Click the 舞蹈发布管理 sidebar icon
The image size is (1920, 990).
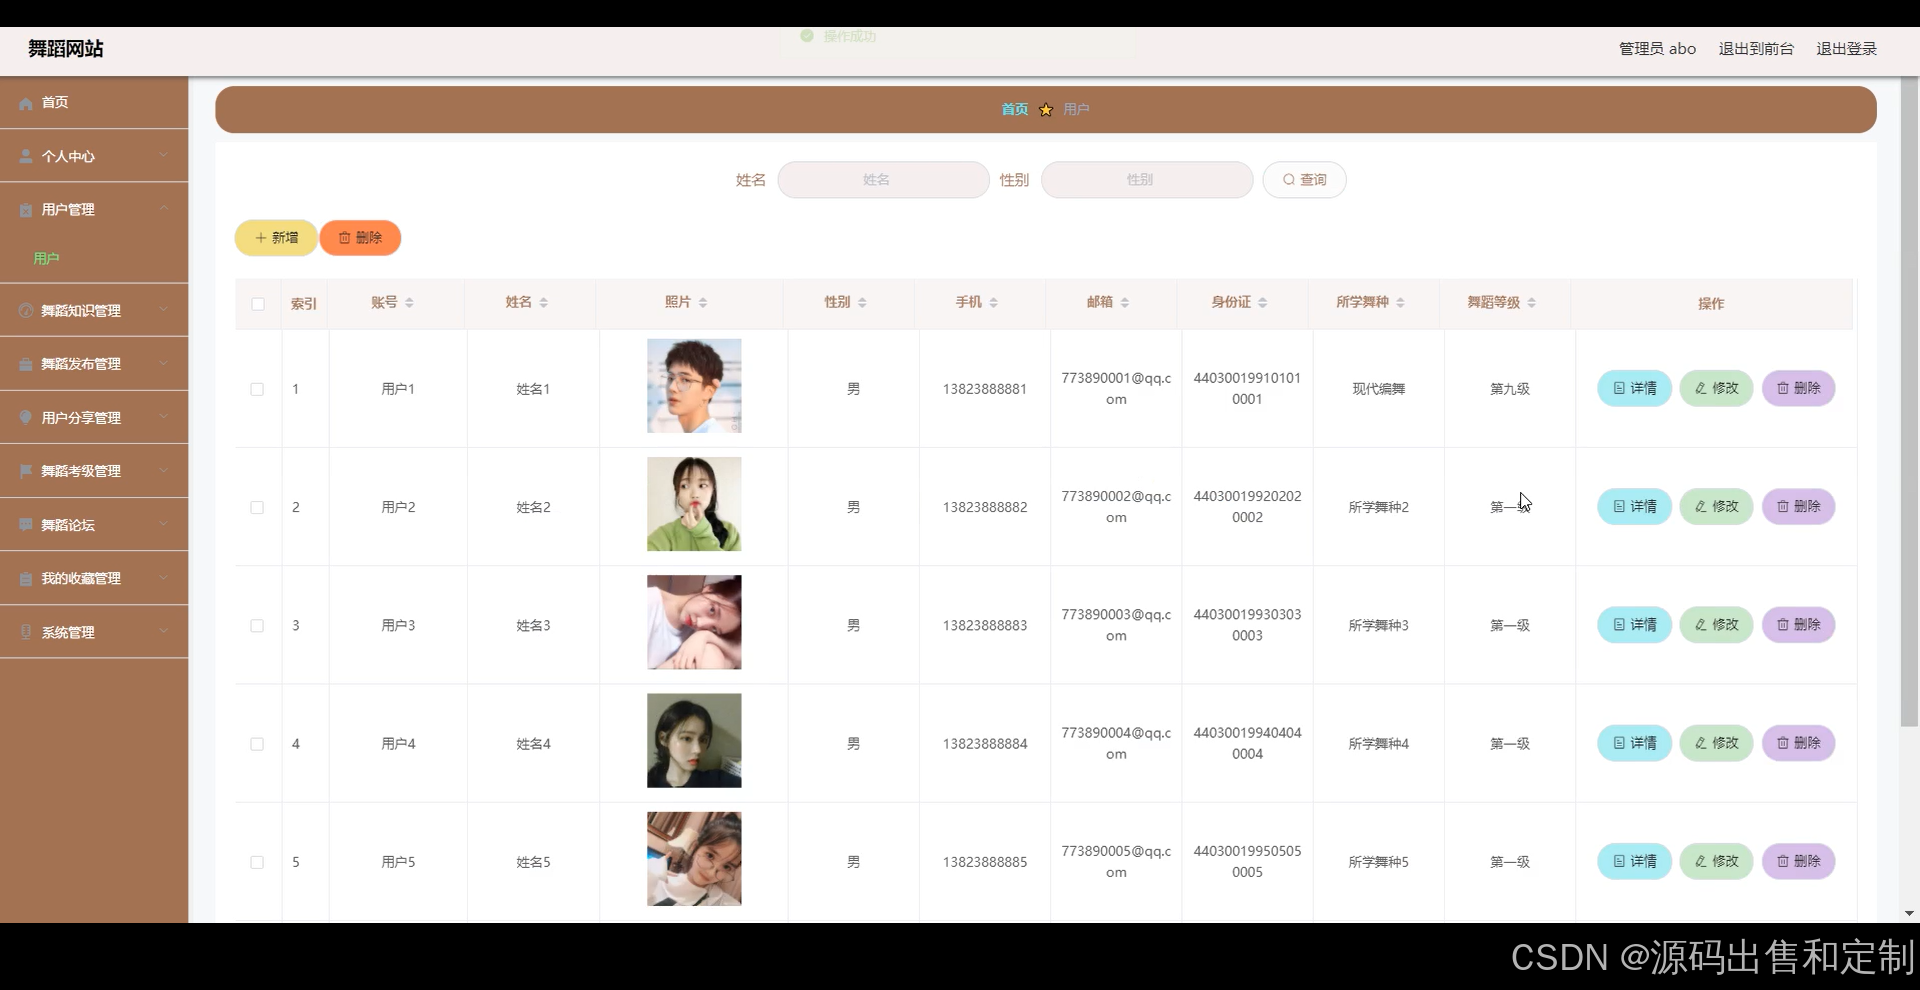tap(24, 363)
